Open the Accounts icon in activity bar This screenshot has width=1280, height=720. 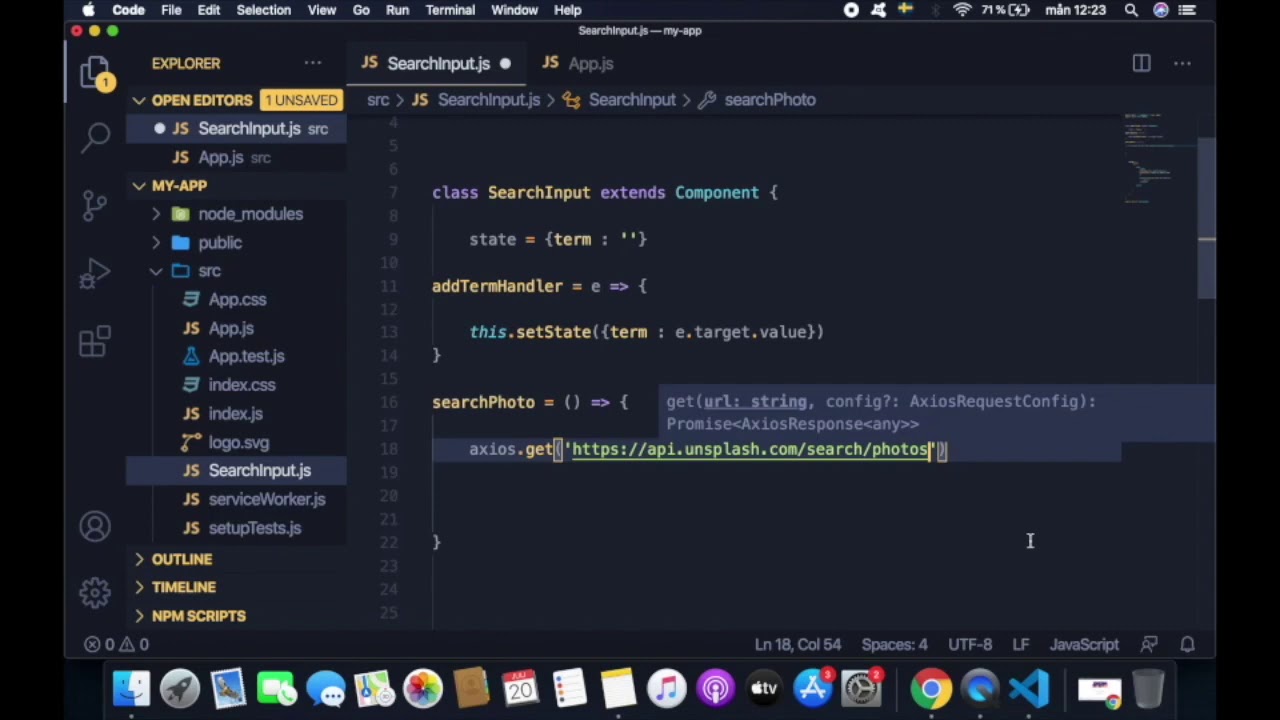tap(95, 527)
